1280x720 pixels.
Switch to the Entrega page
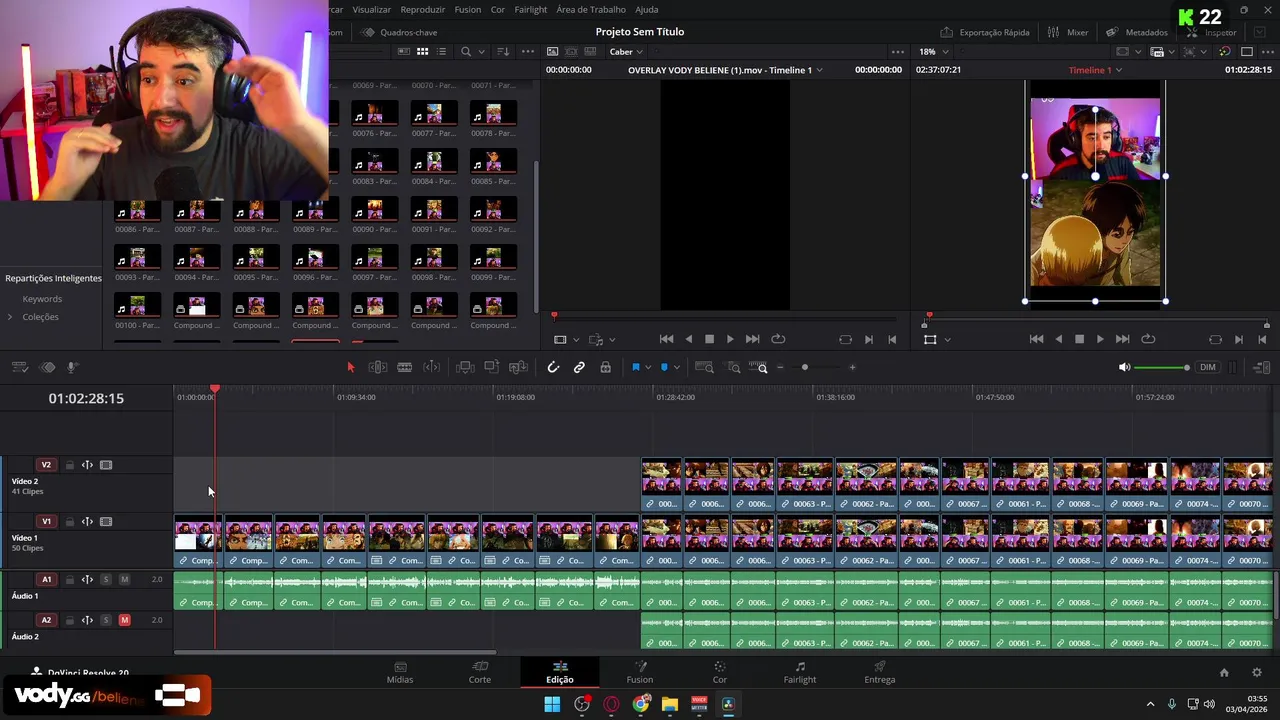[880, 672]
